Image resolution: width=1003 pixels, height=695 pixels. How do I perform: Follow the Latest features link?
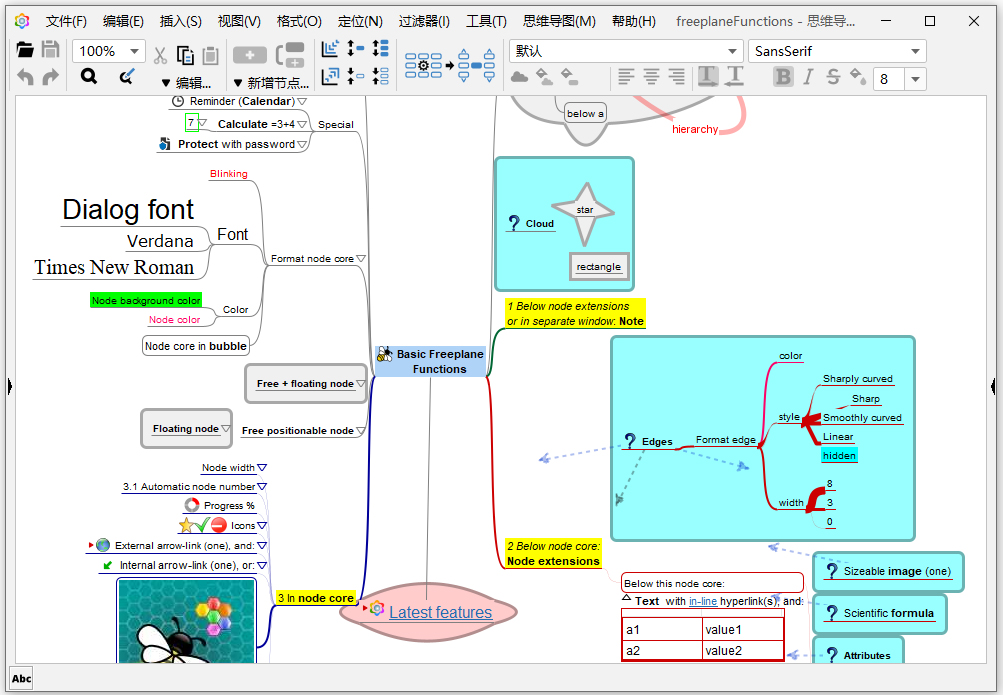coord(440,612)
